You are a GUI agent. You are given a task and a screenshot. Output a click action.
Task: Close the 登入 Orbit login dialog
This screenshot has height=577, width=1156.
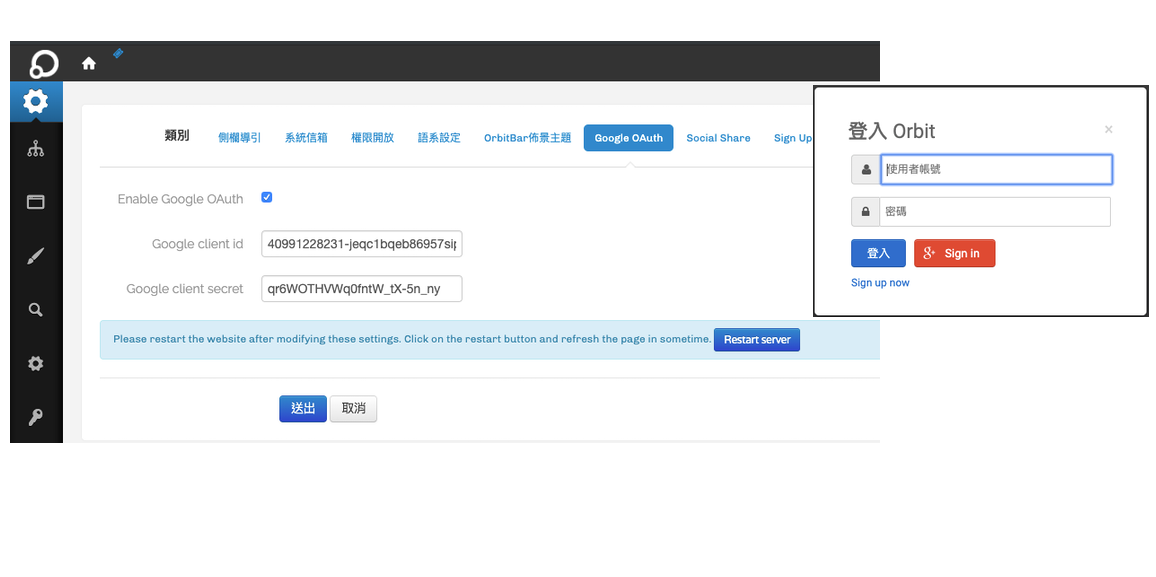point(1108,129)
